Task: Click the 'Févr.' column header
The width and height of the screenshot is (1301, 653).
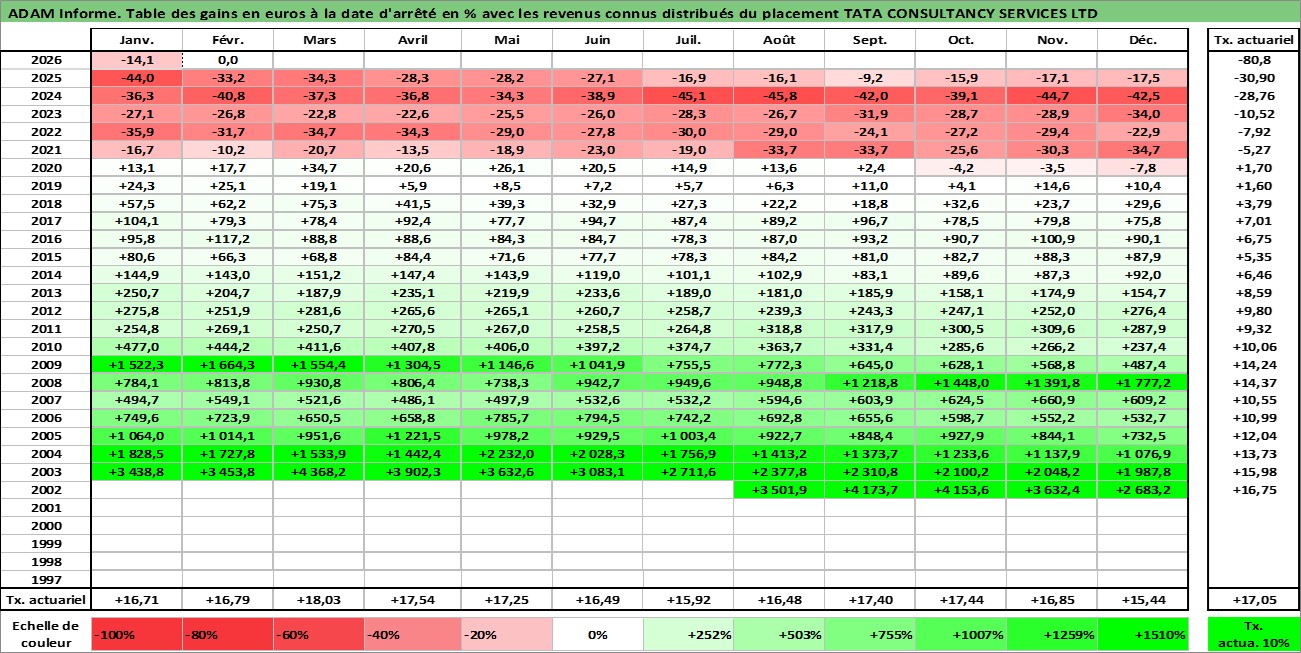Action: [x=228, y=40]
